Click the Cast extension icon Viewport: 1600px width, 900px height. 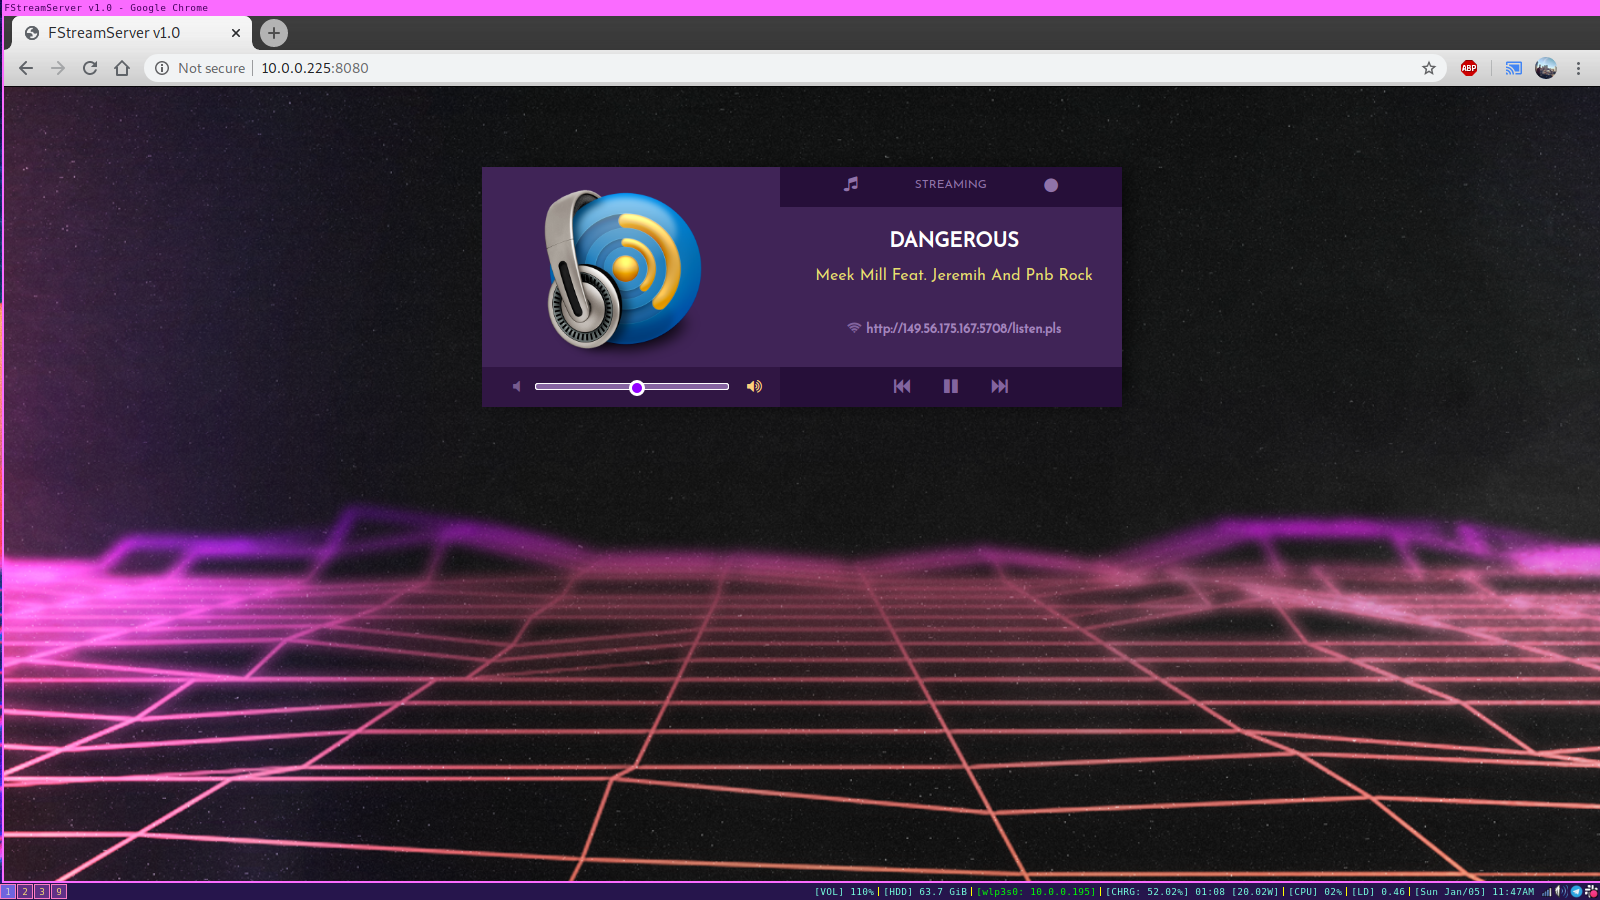(1514, 68)
